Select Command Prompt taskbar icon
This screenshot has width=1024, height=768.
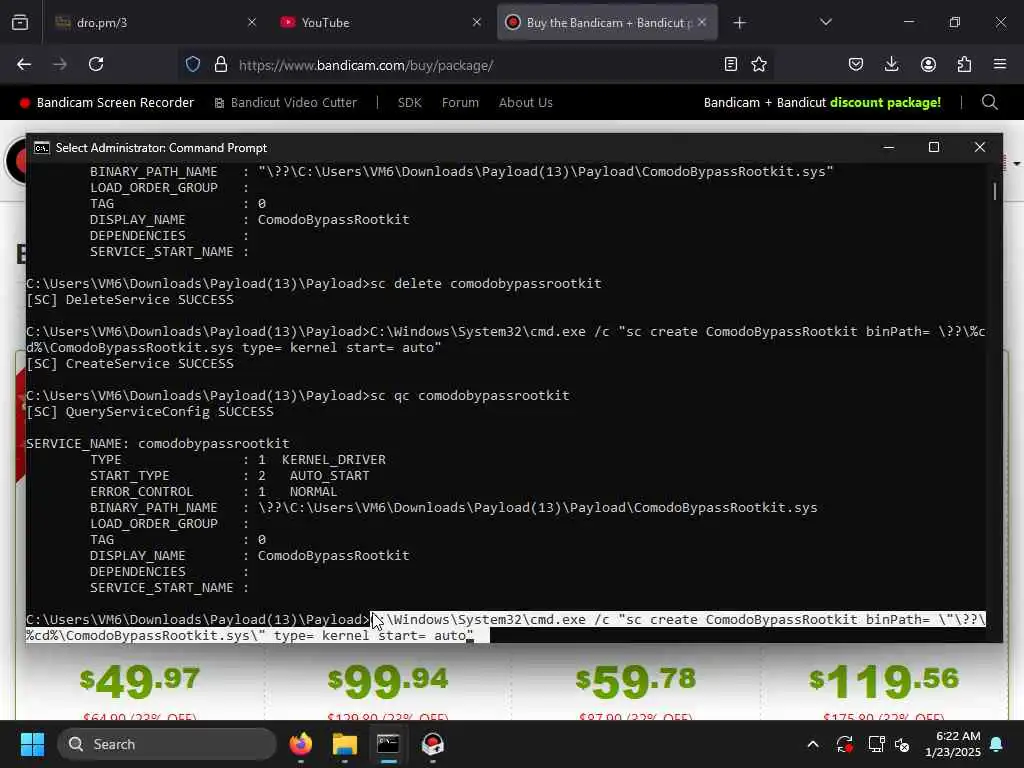point(388,744)
